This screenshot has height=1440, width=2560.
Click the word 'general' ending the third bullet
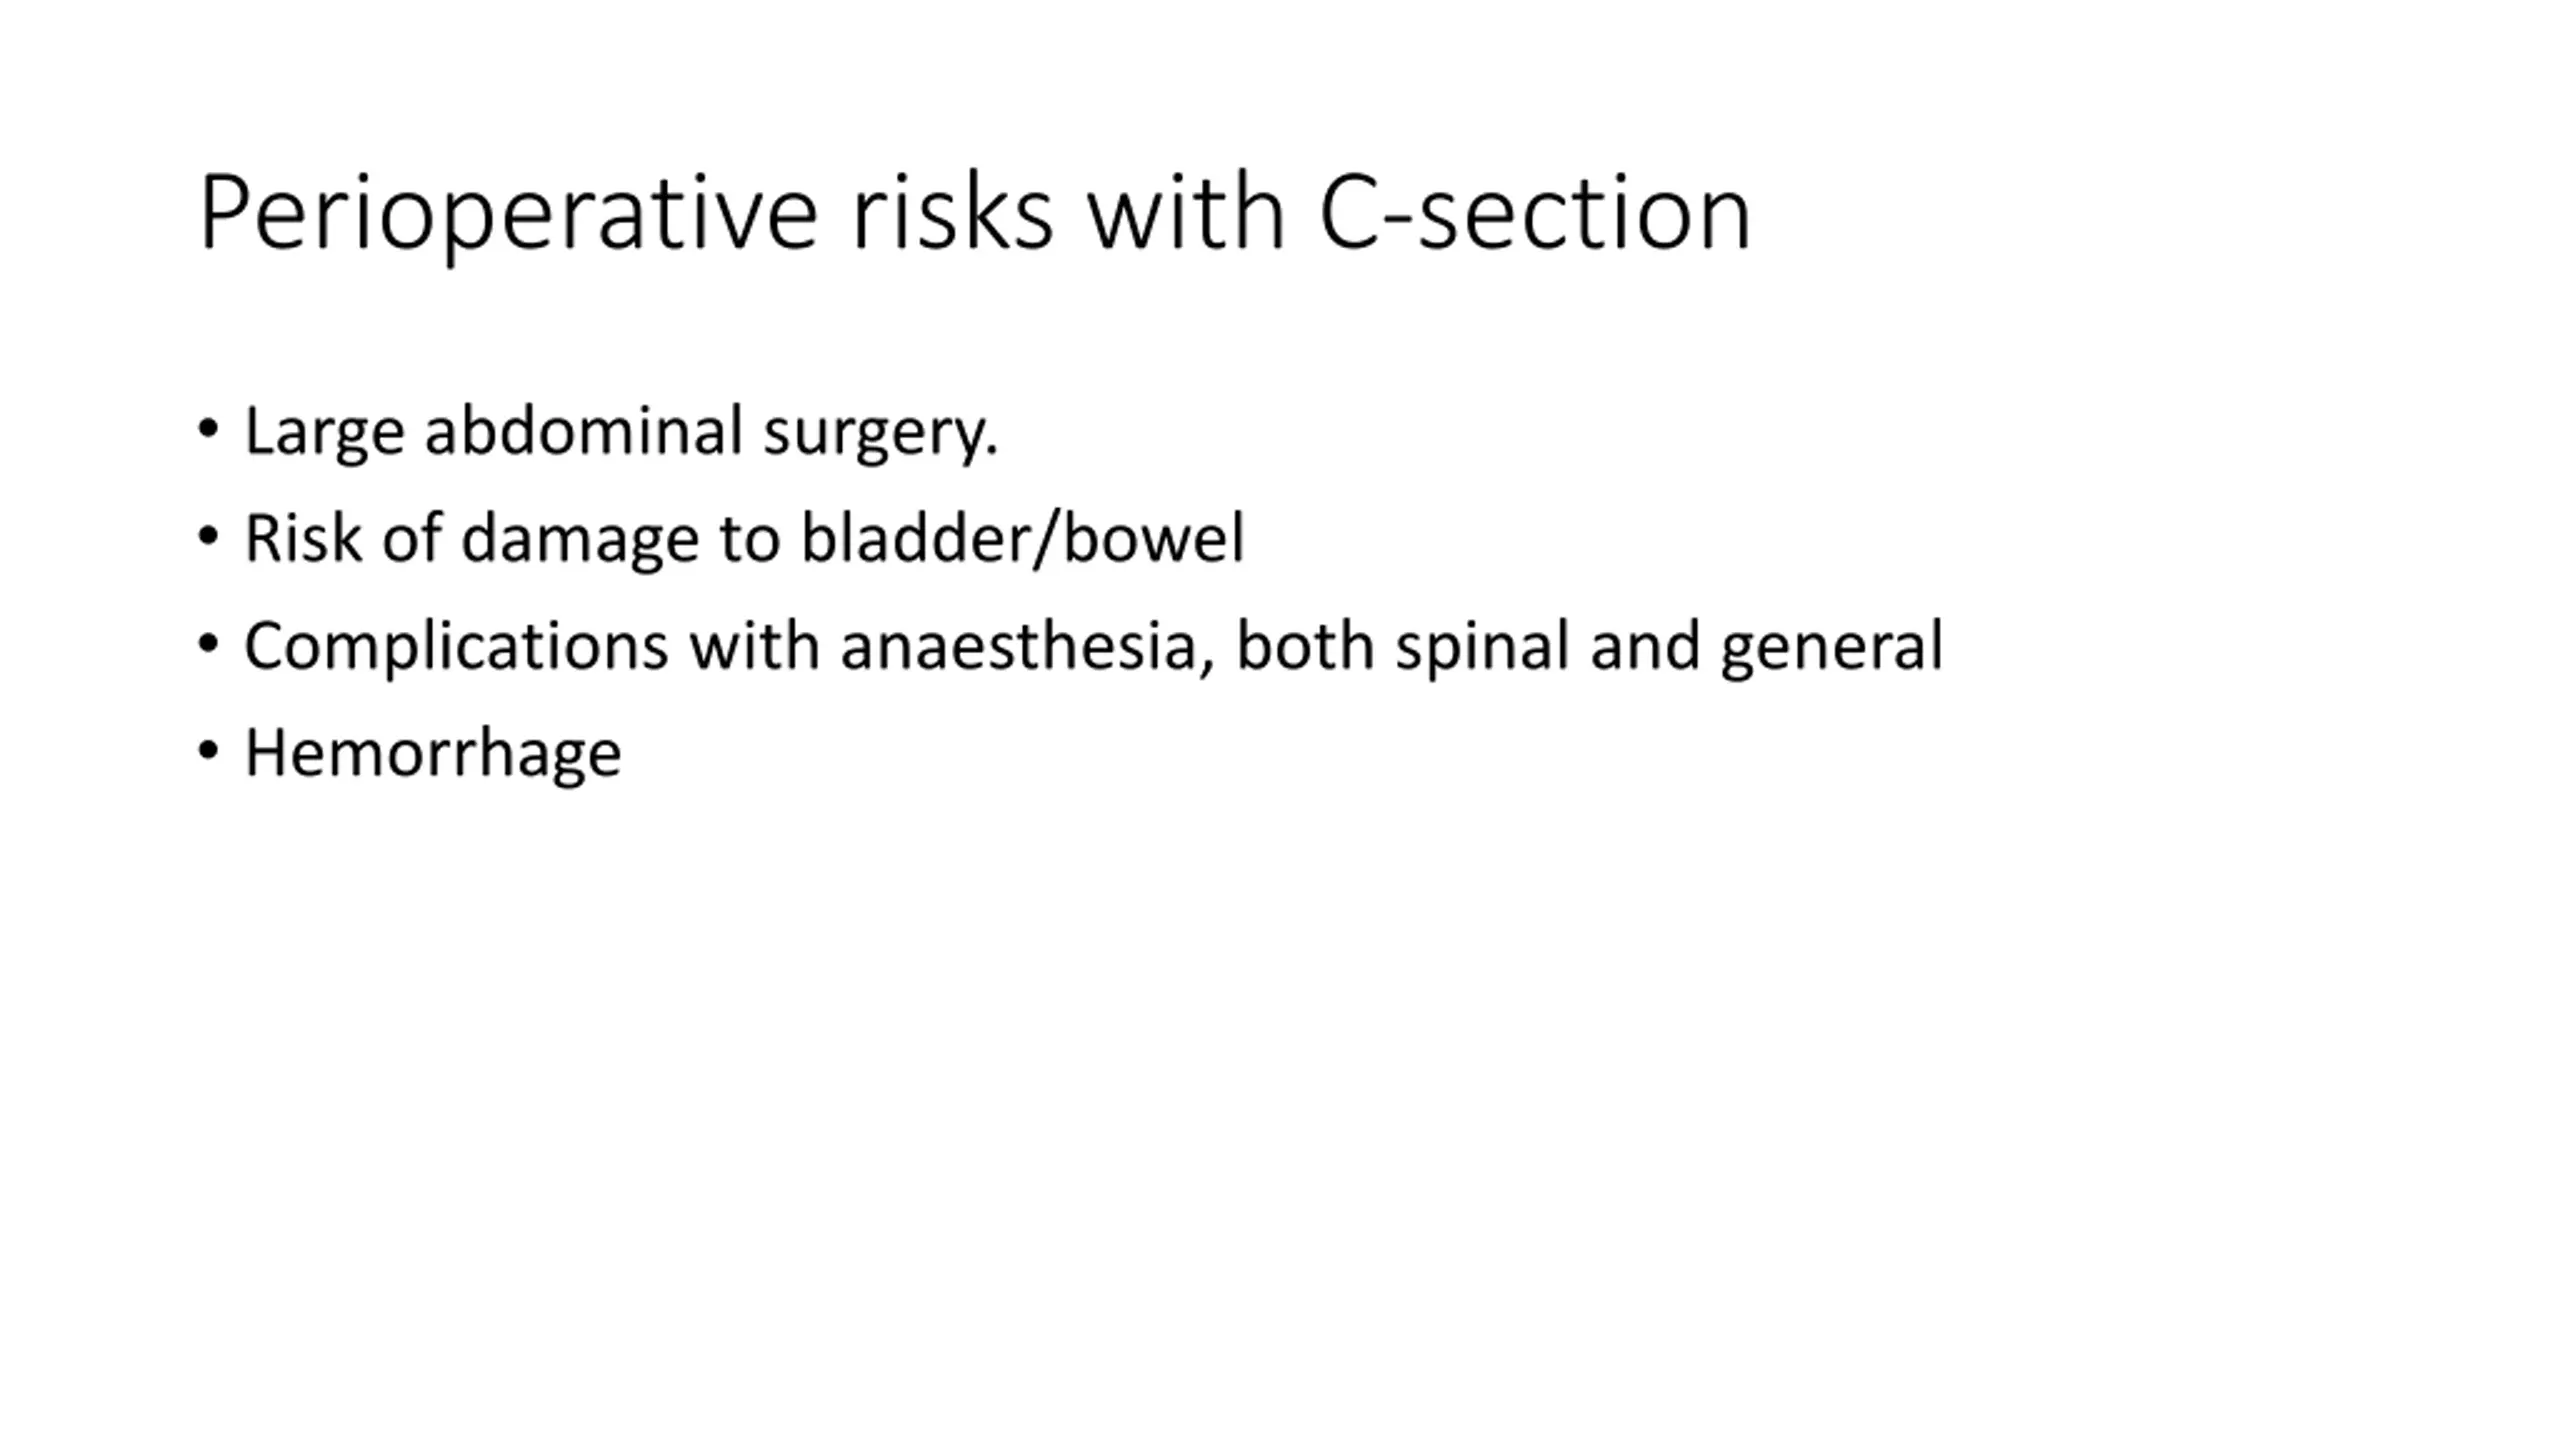coord(1832,647)
